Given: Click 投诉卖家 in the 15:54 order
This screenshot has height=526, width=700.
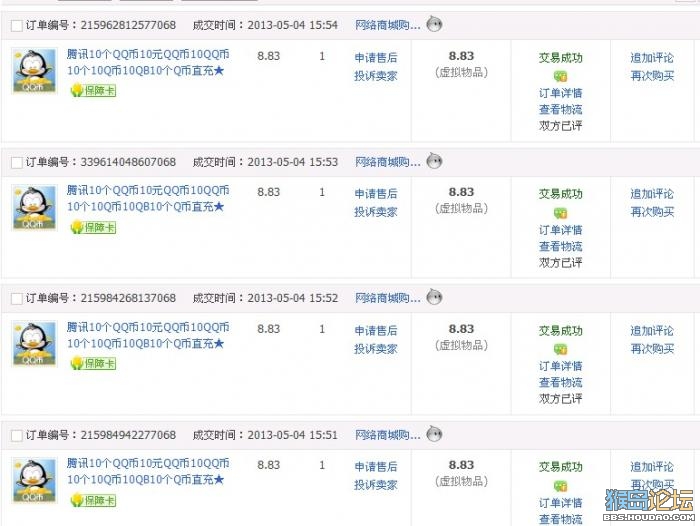Looking at the screenshot, I should tap(376, 76).
